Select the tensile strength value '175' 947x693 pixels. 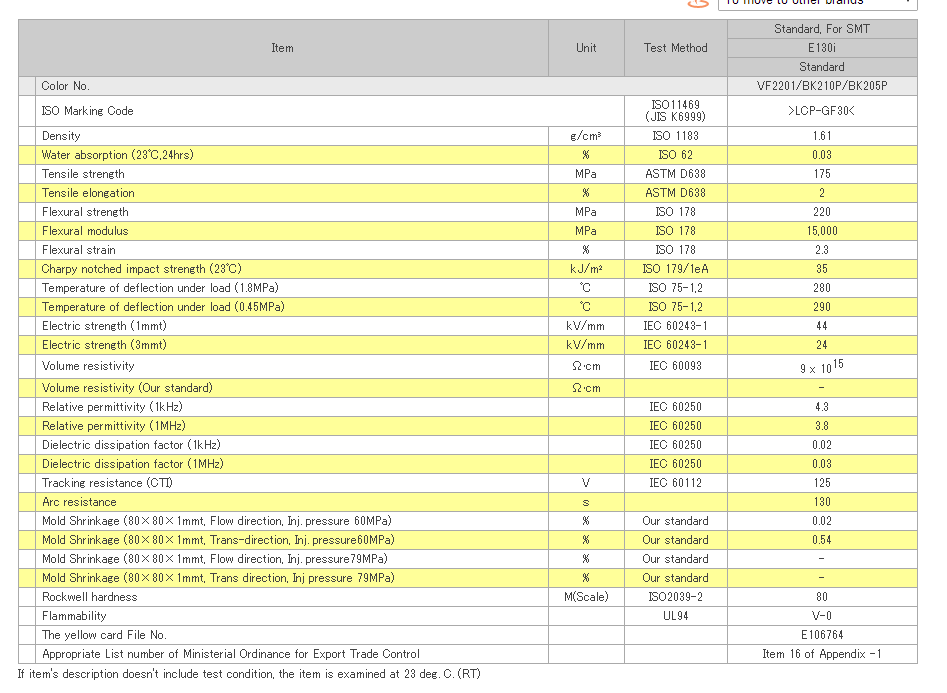(822, 174)
